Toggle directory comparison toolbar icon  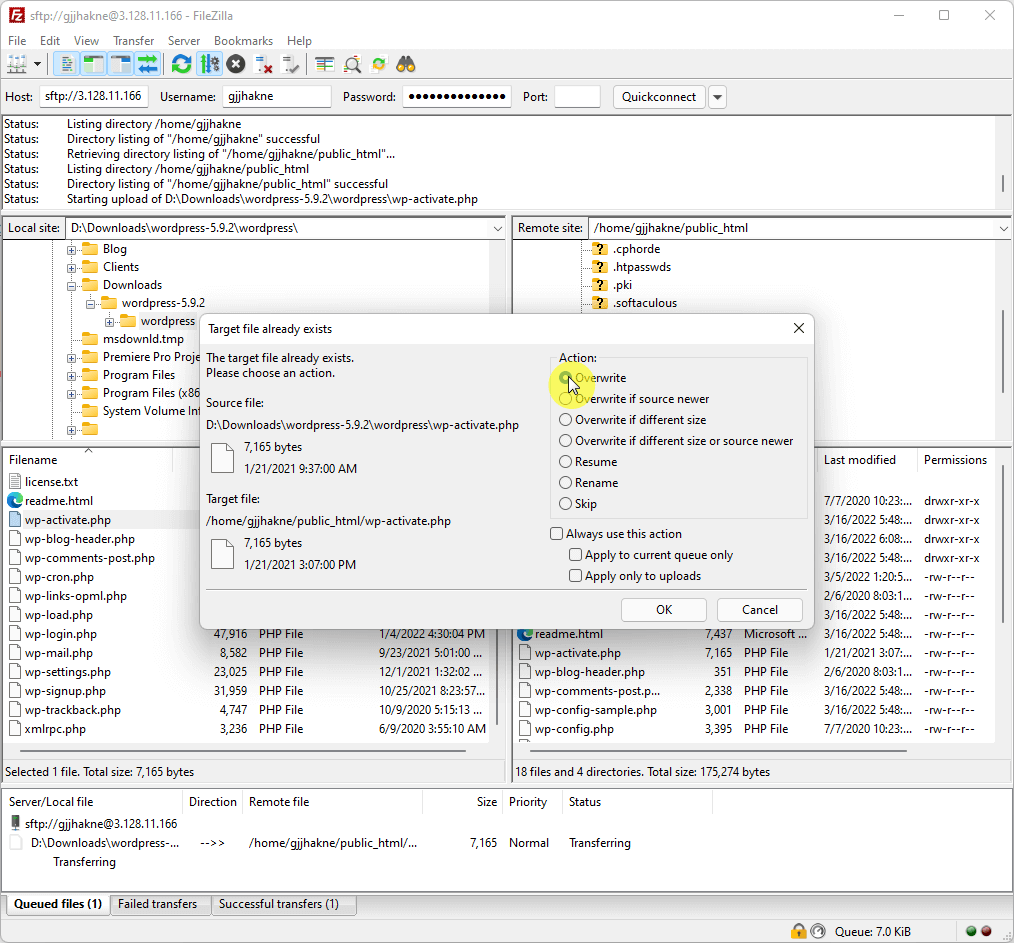[352, 64]
